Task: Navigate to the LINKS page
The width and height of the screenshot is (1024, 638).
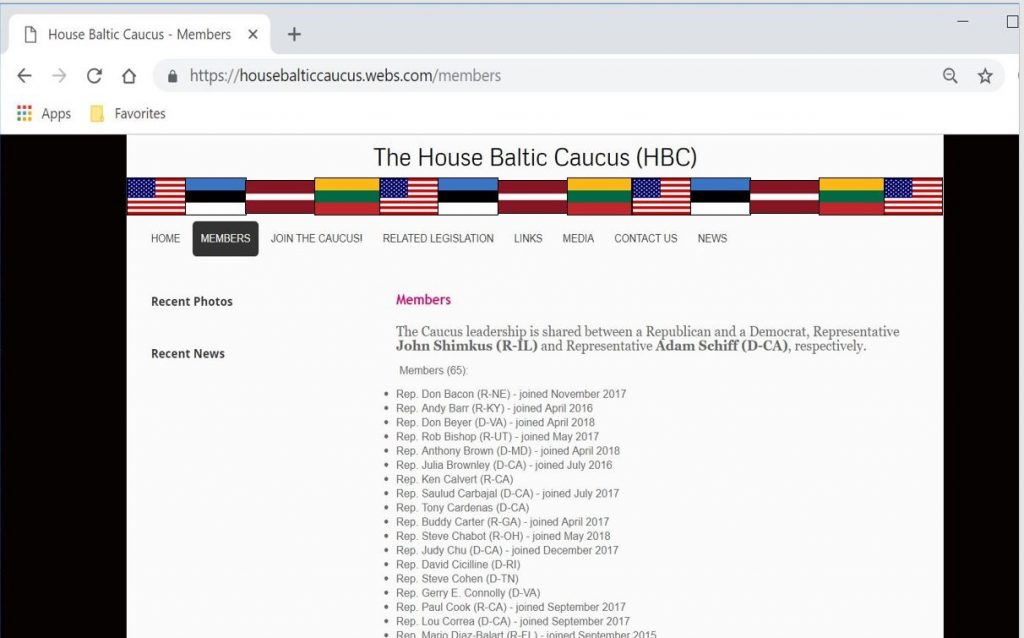Action: click(528, 238)
